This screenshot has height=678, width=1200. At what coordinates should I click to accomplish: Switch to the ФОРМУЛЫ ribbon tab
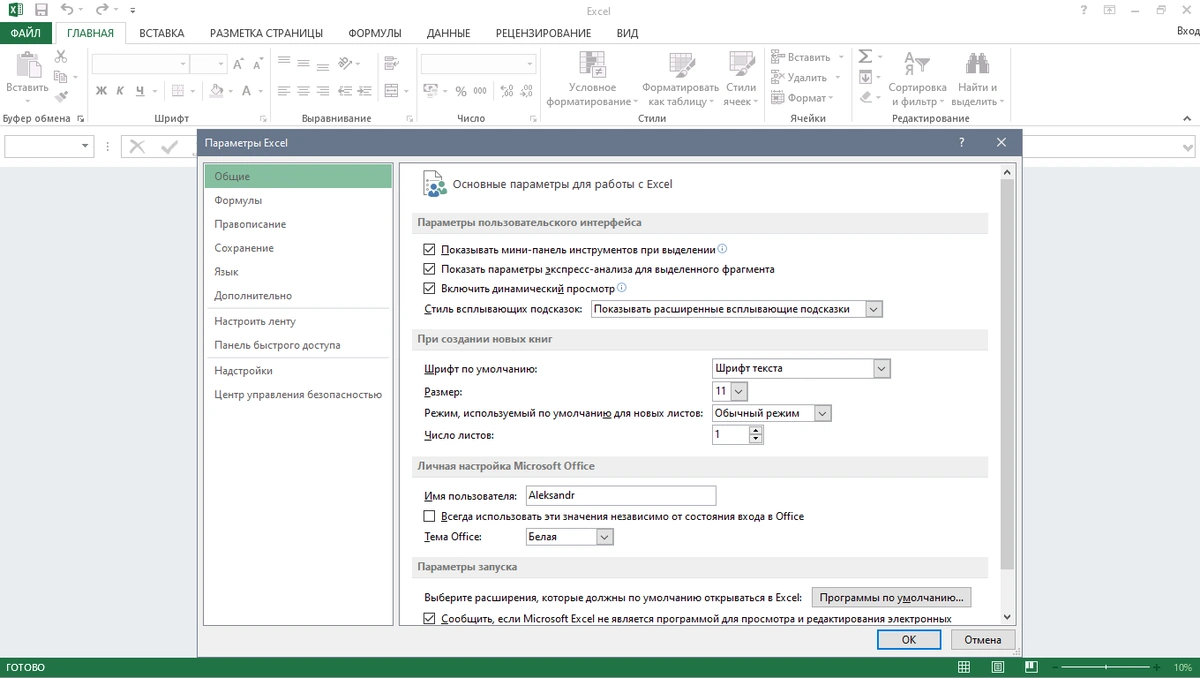click(375, 33)
